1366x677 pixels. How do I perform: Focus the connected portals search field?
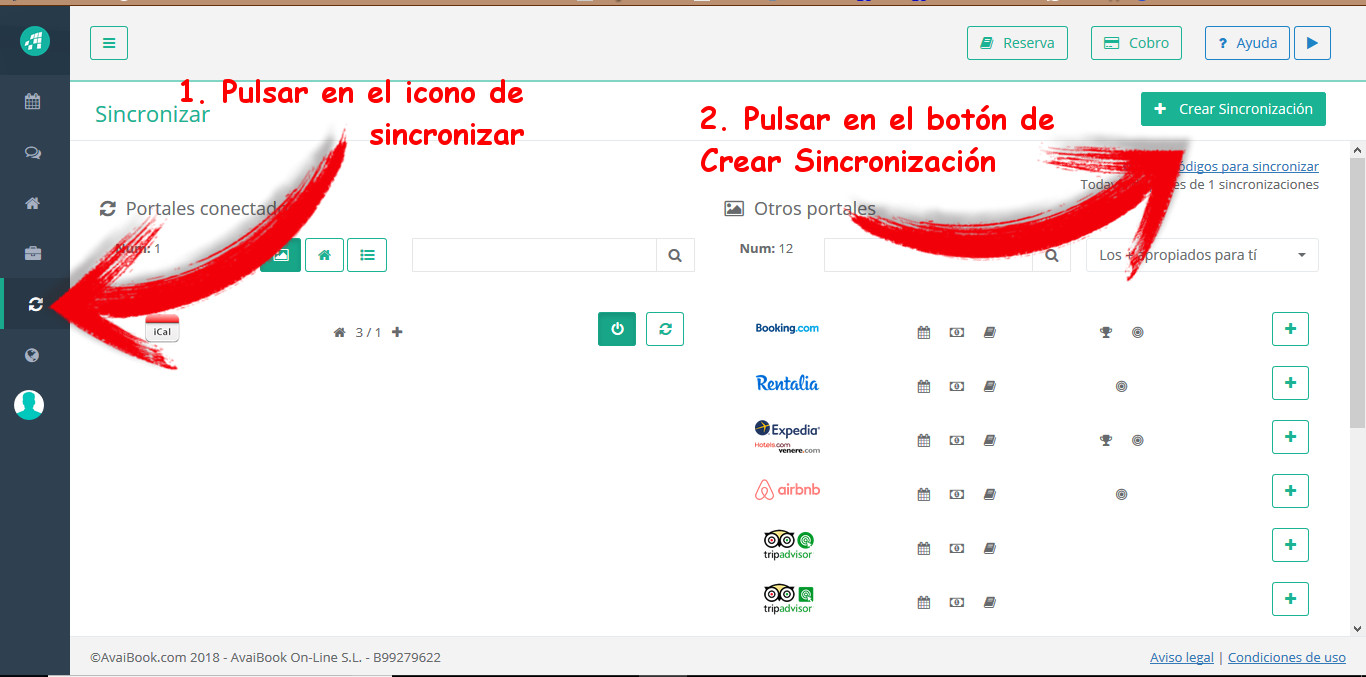[534, 255]
